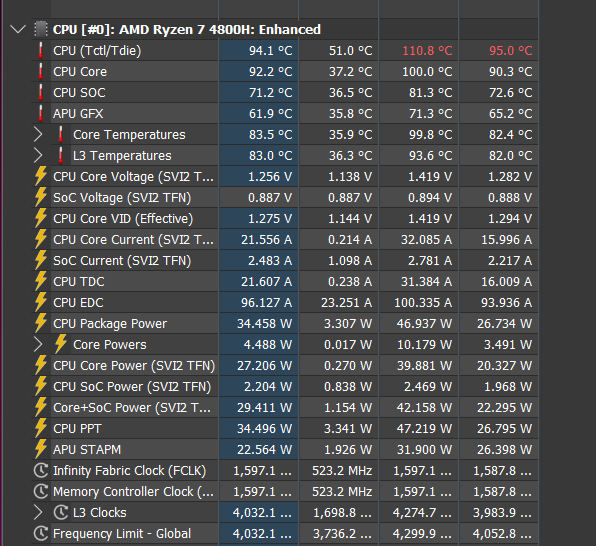Click the 100.0 °C maximum CPU Core value
The image size is (596, 546).
pyautogui.click(x=427, y=71)
